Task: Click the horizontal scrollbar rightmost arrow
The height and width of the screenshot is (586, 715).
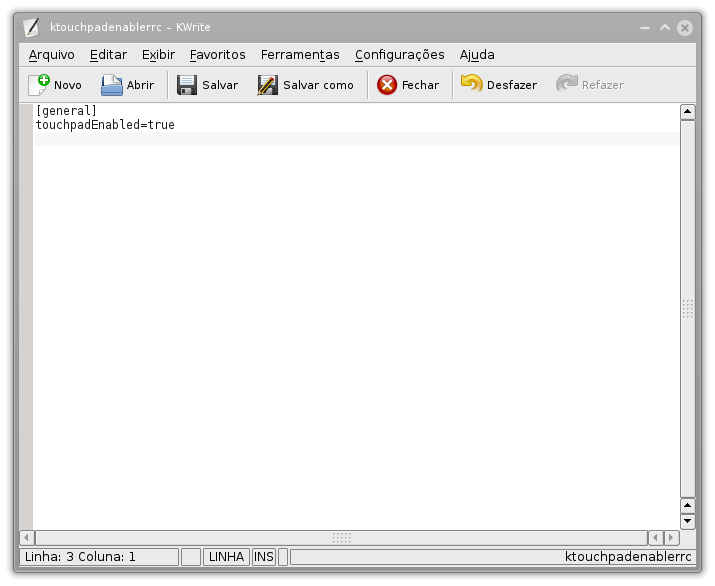Action: pos(671,538)
